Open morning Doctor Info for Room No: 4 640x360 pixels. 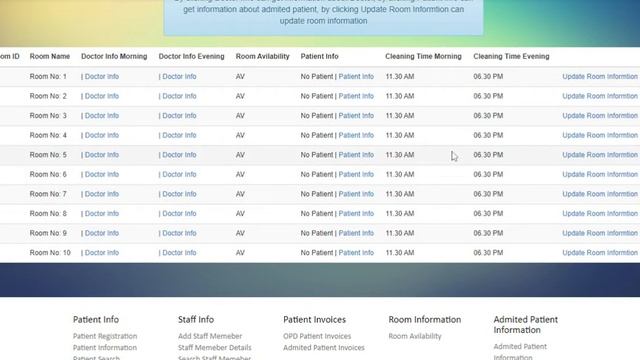102,135
